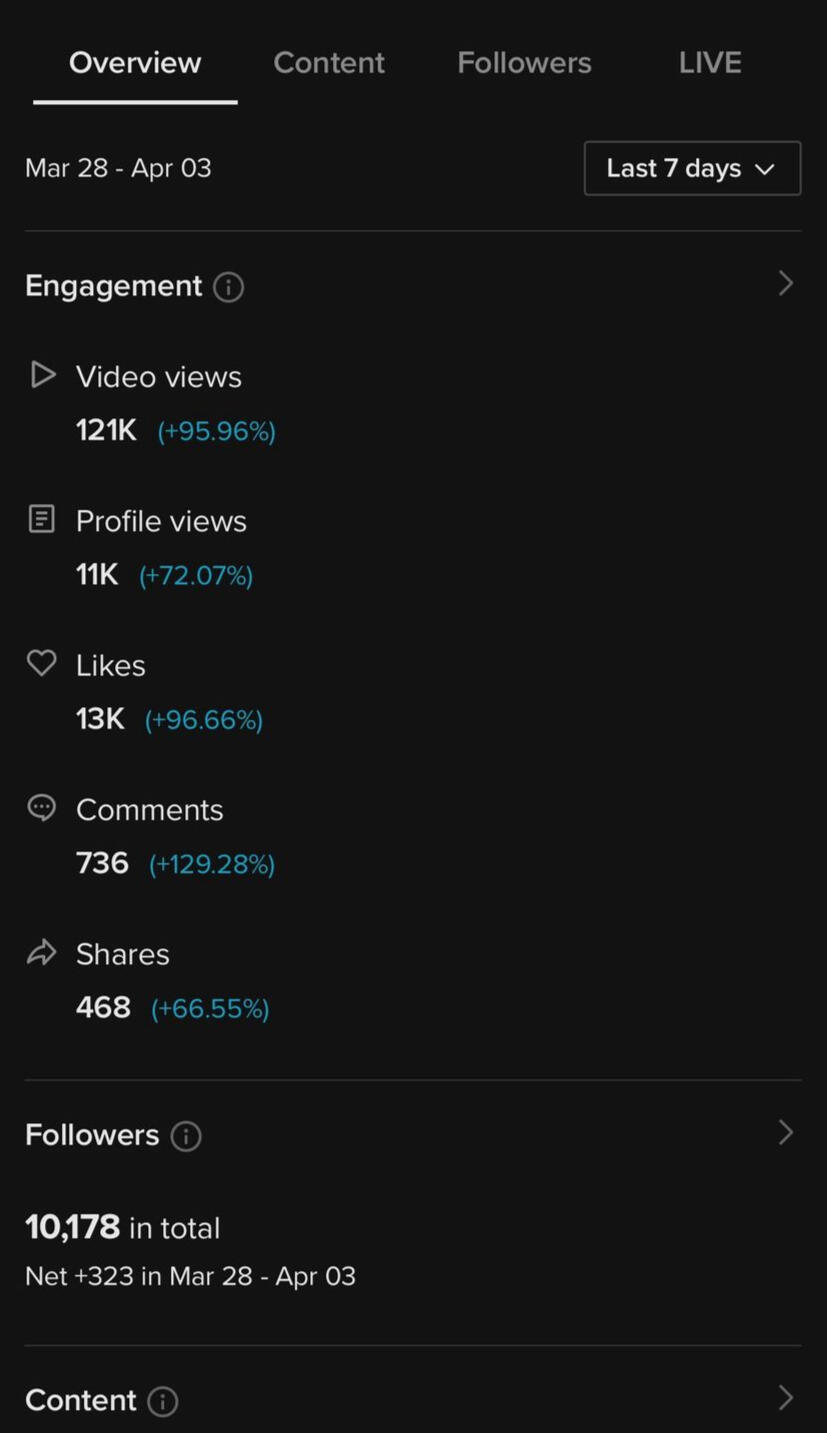This screenshot has width=827, height=1433.
Task: Select the Overview tab
Action: point(135,63)
